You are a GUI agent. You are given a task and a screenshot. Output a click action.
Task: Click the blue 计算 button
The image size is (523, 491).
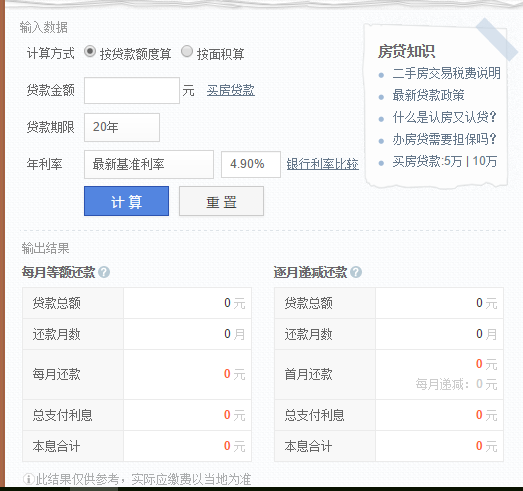(126, 201)
